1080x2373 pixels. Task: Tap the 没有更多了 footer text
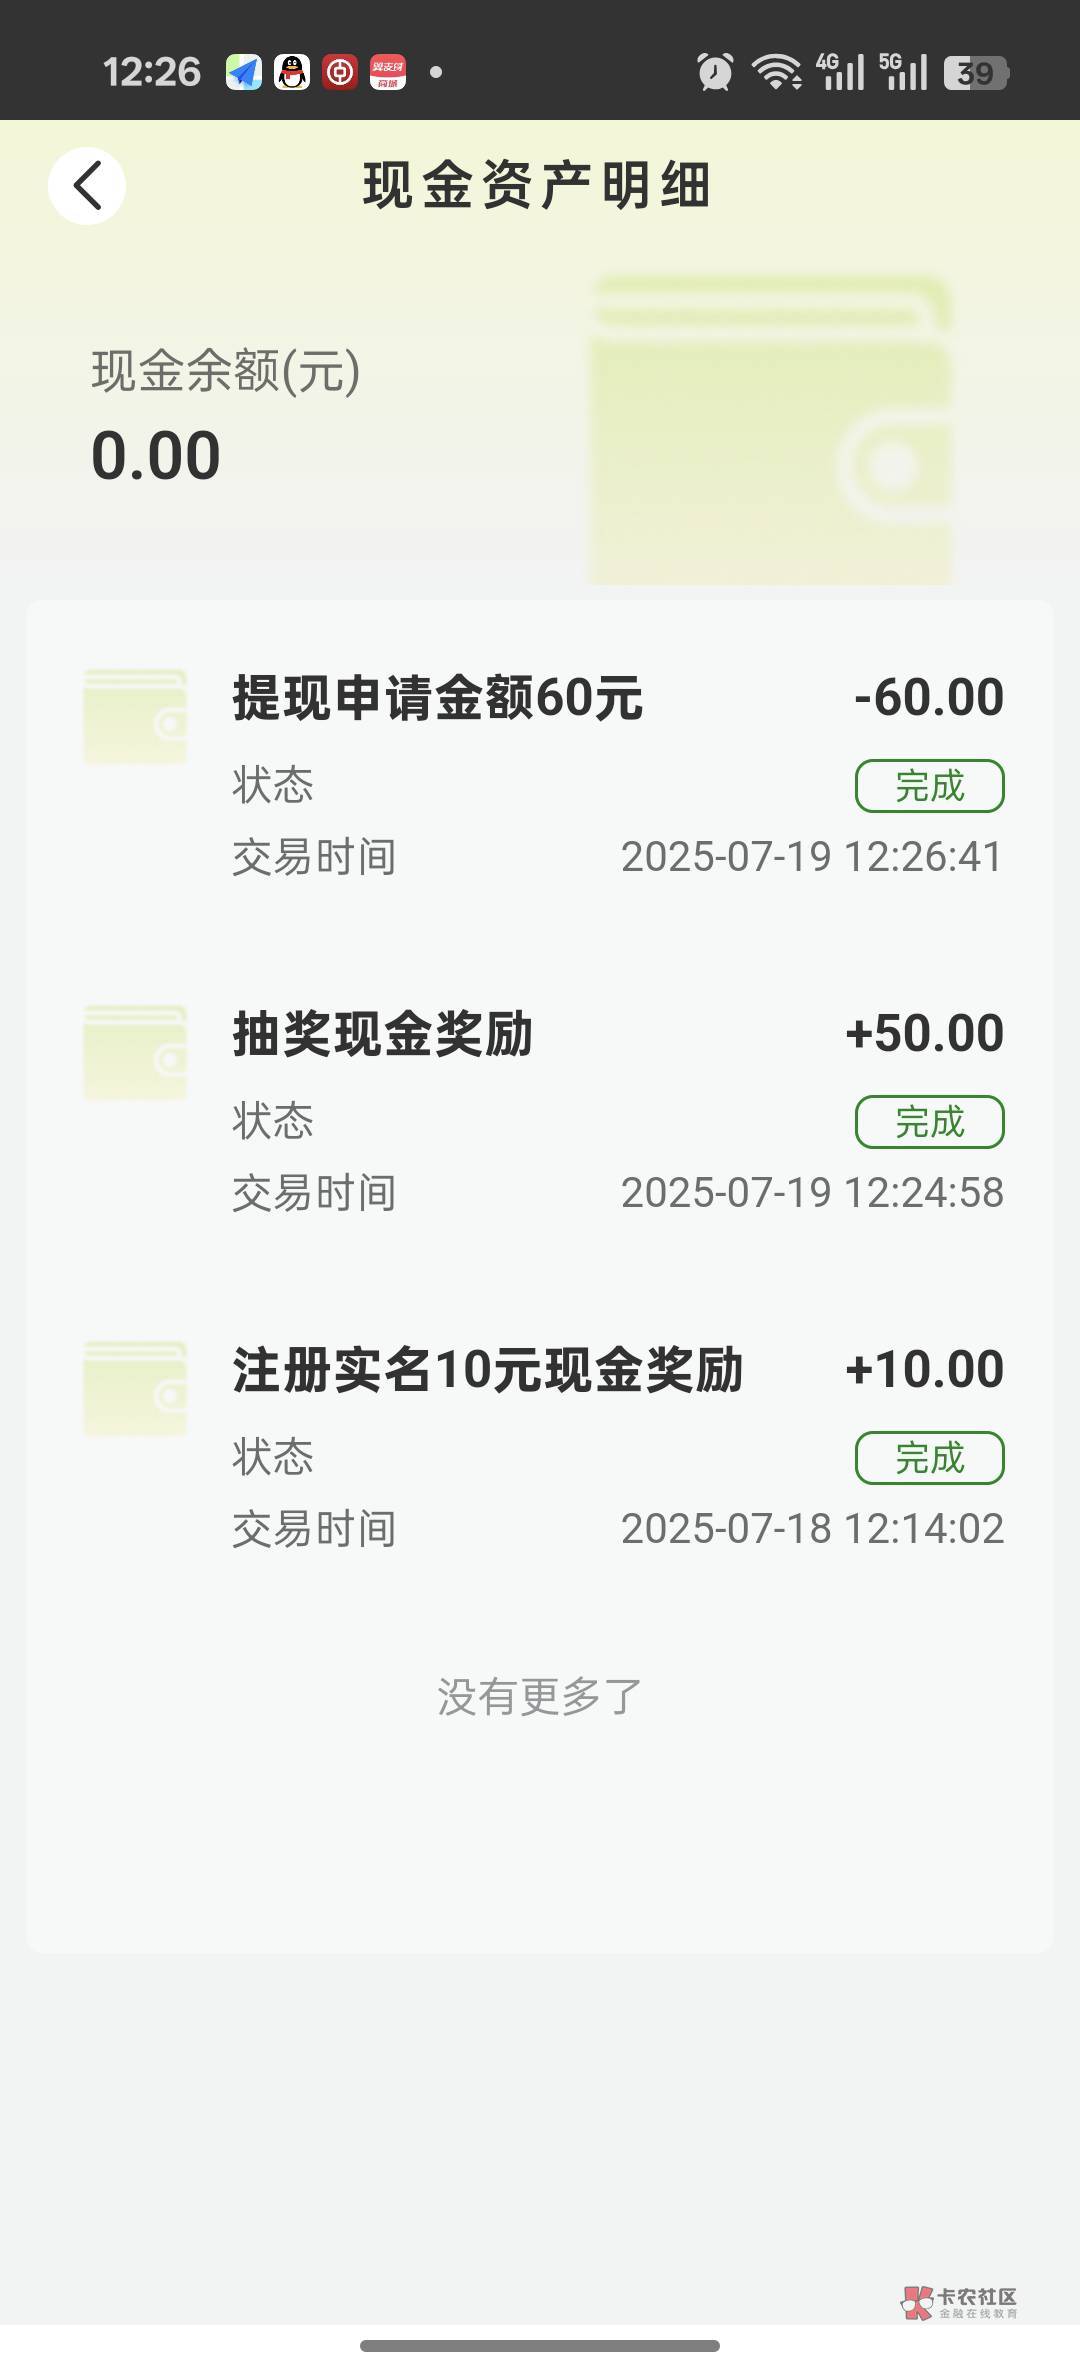pyautogui.click(x=539, y=1697)
